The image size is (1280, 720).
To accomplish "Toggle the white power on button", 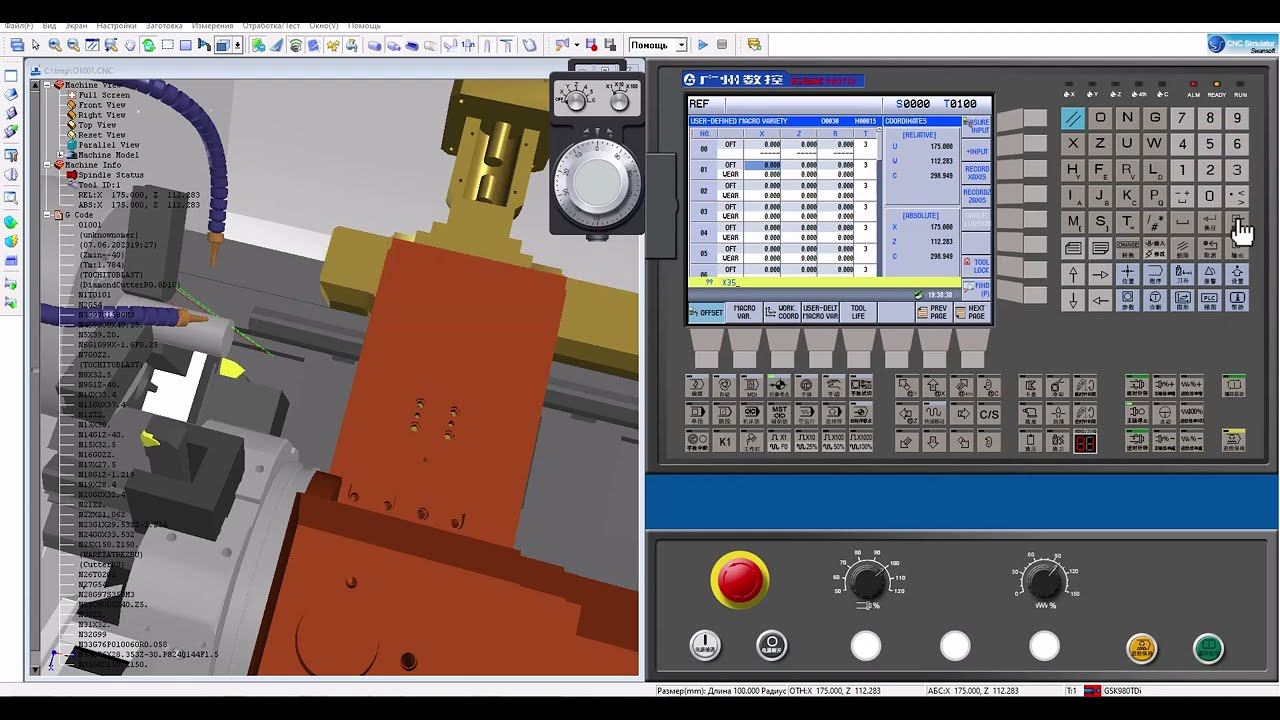I will point(705,644).
